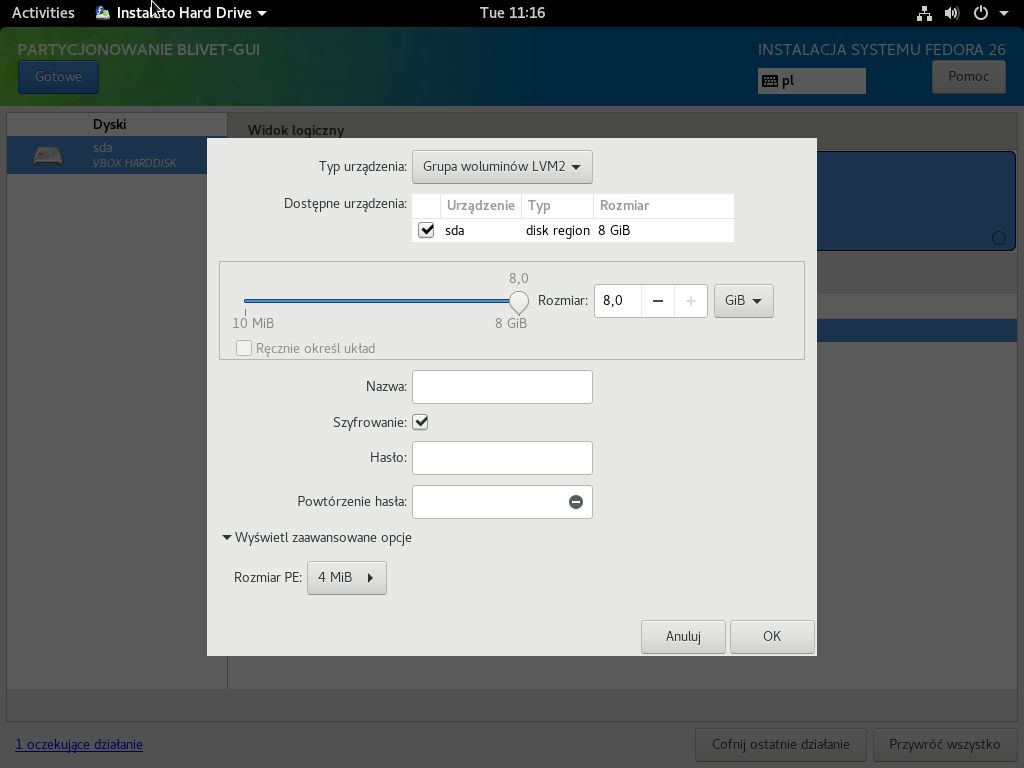Click the Pomoc help button

click(968, 76)
